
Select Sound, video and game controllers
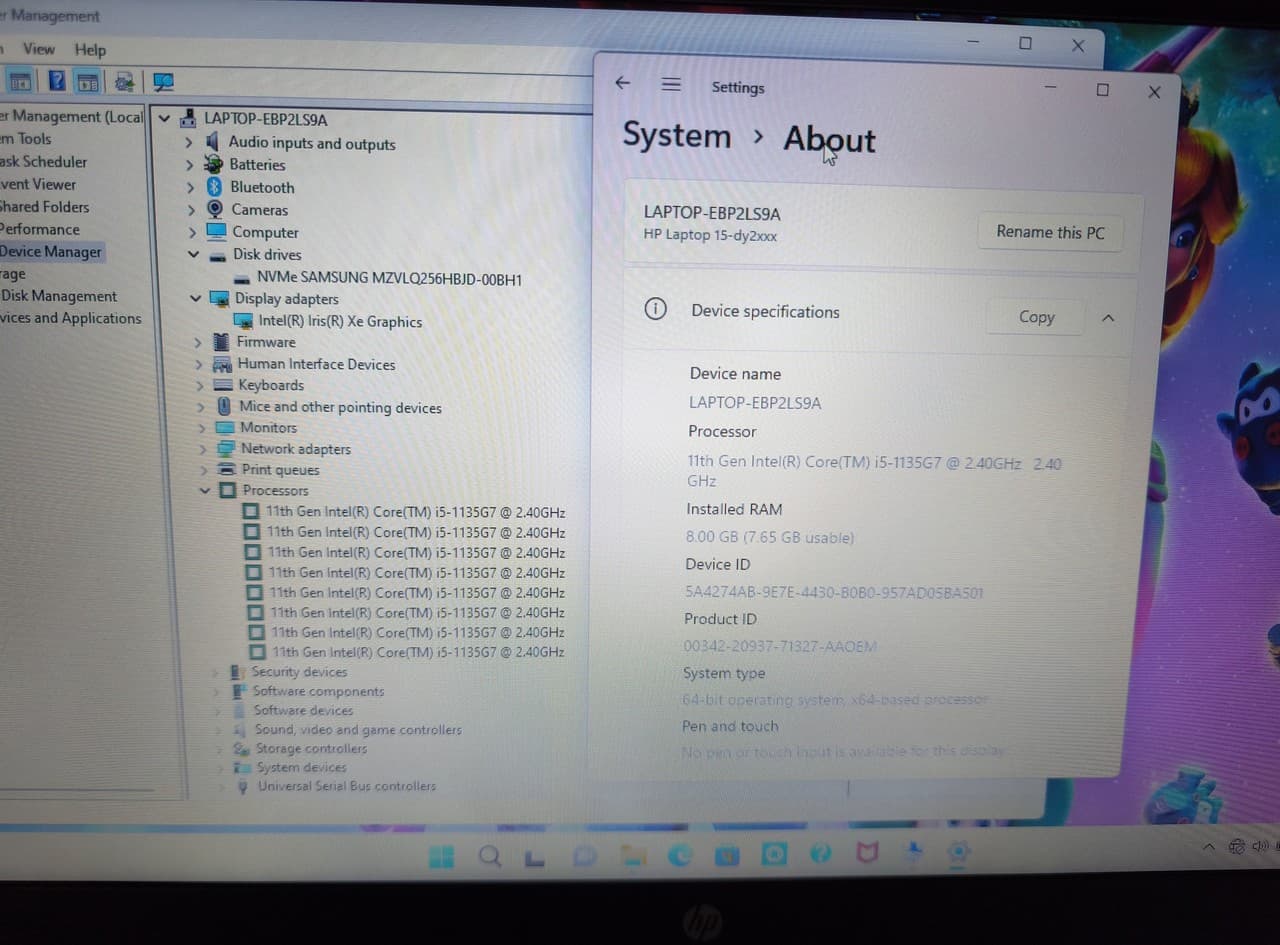[x=358, y=730]
